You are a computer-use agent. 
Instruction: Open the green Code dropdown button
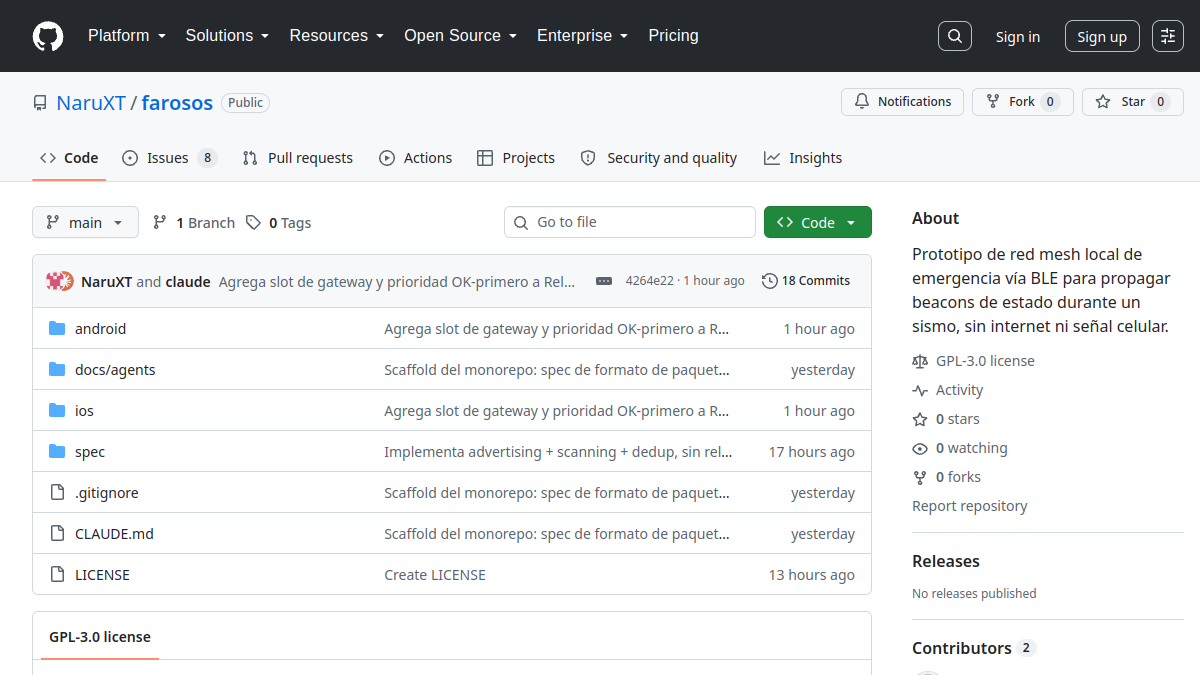818,222
